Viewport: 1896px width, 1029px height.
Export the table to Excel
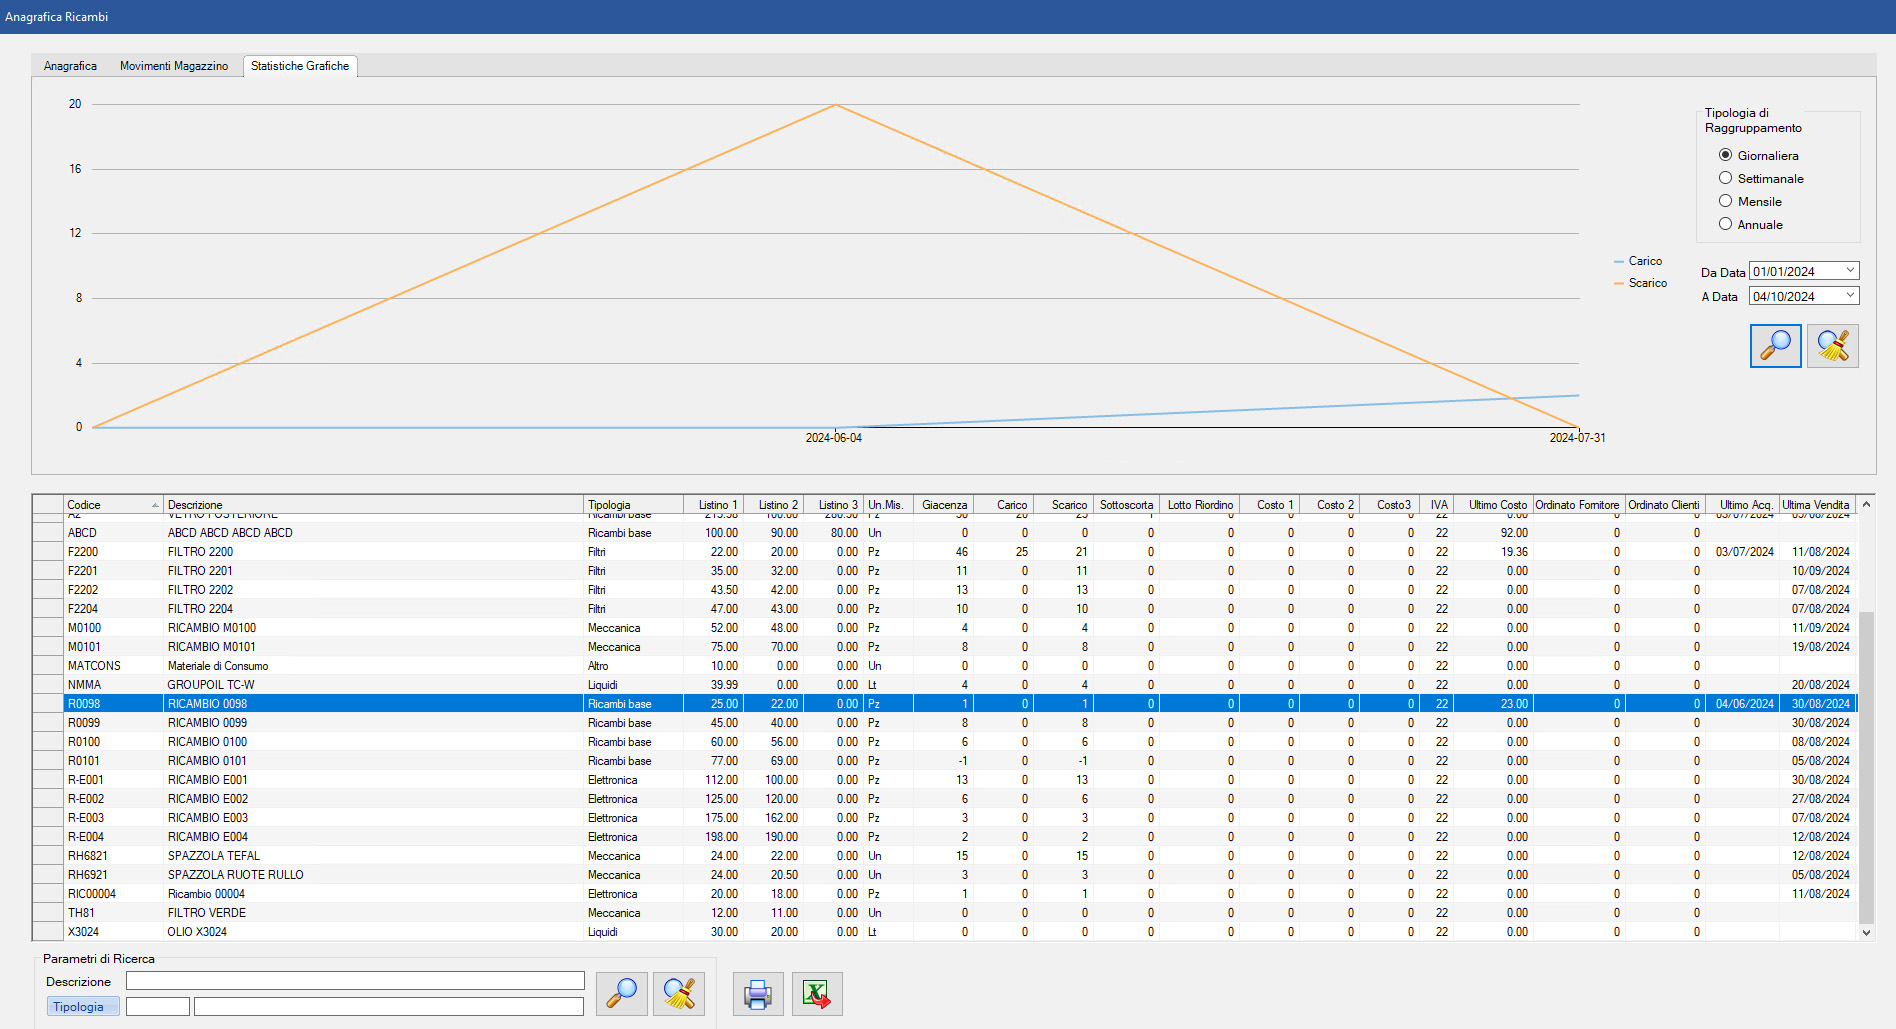point(816,993)
